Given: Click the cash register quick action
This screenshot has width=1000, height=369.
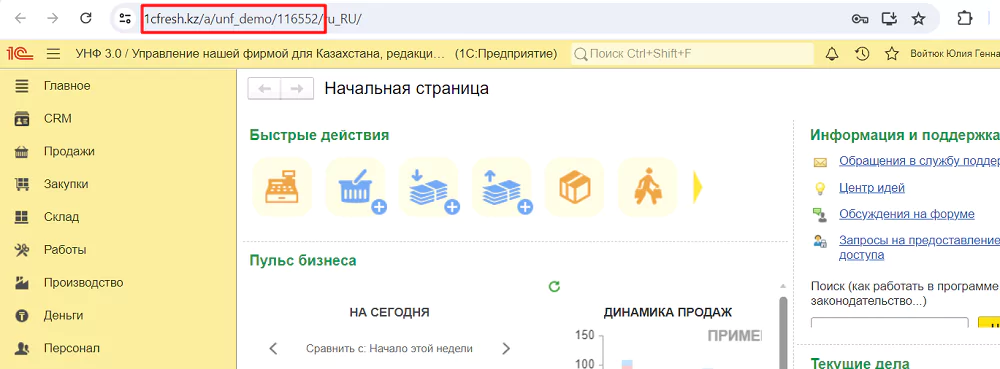Looking at the screenshot, I should click(x=283, y=187).
